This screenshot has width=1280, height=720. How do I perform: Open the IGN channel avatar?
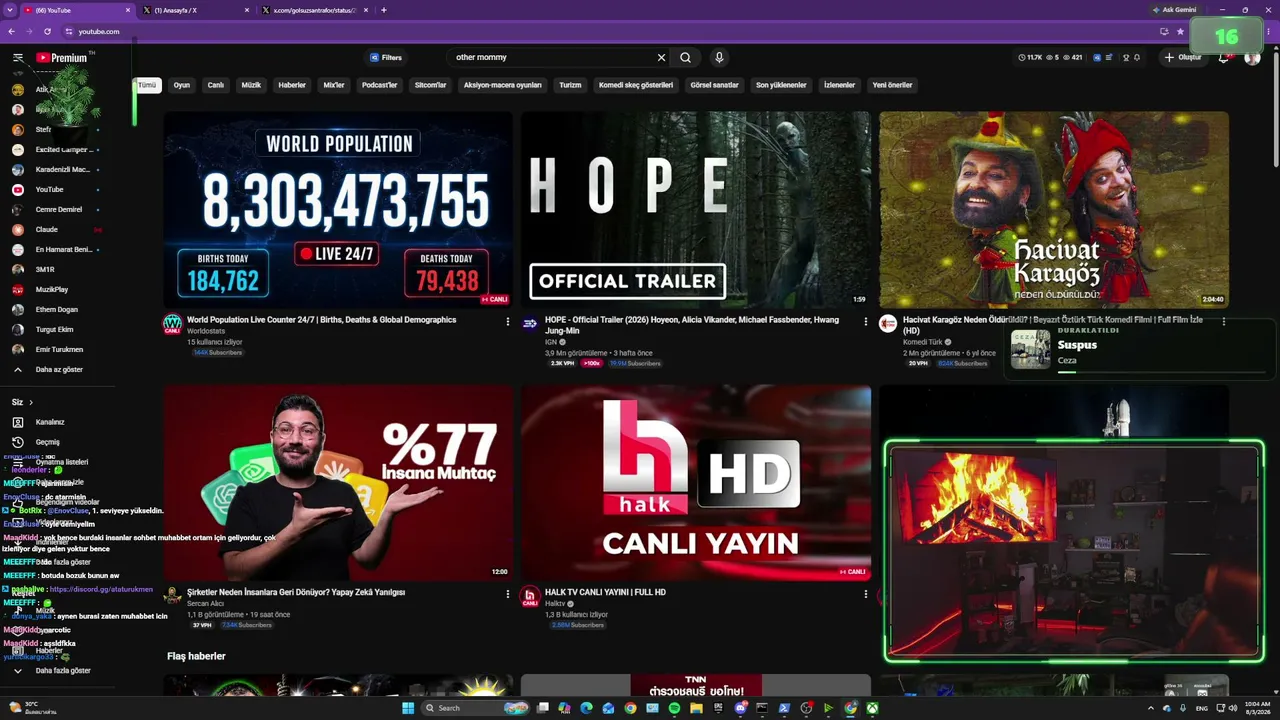click(x=530, y=324)
